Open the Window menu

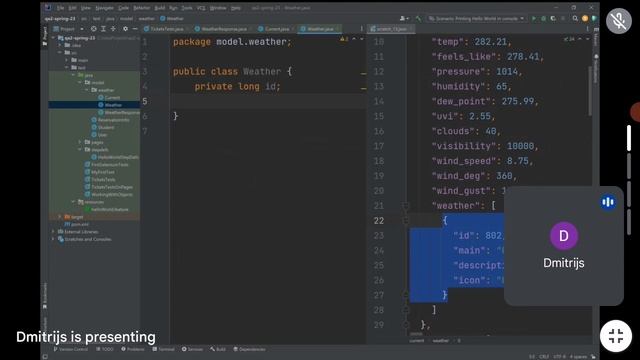tap(218, 8)
